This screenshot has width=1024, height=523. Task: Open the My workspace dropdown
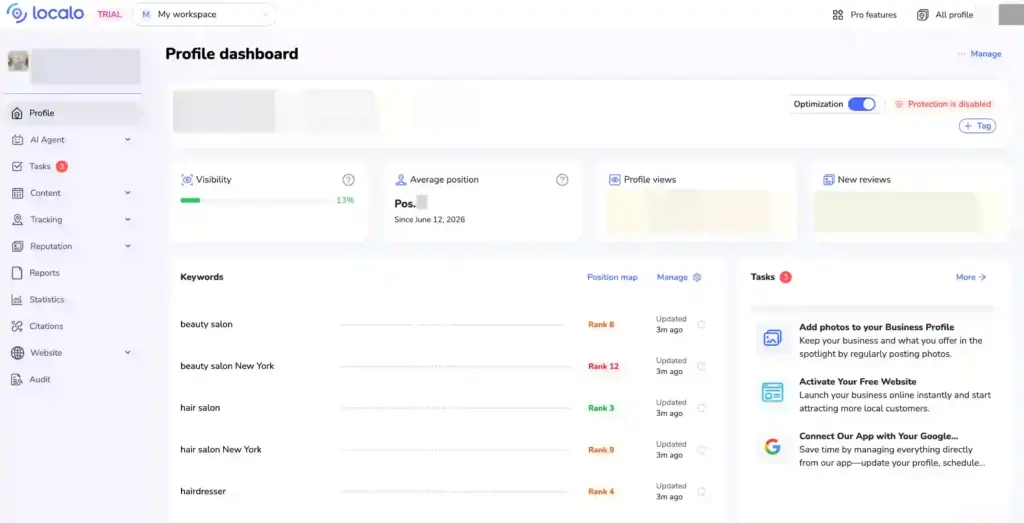(204, 14)
